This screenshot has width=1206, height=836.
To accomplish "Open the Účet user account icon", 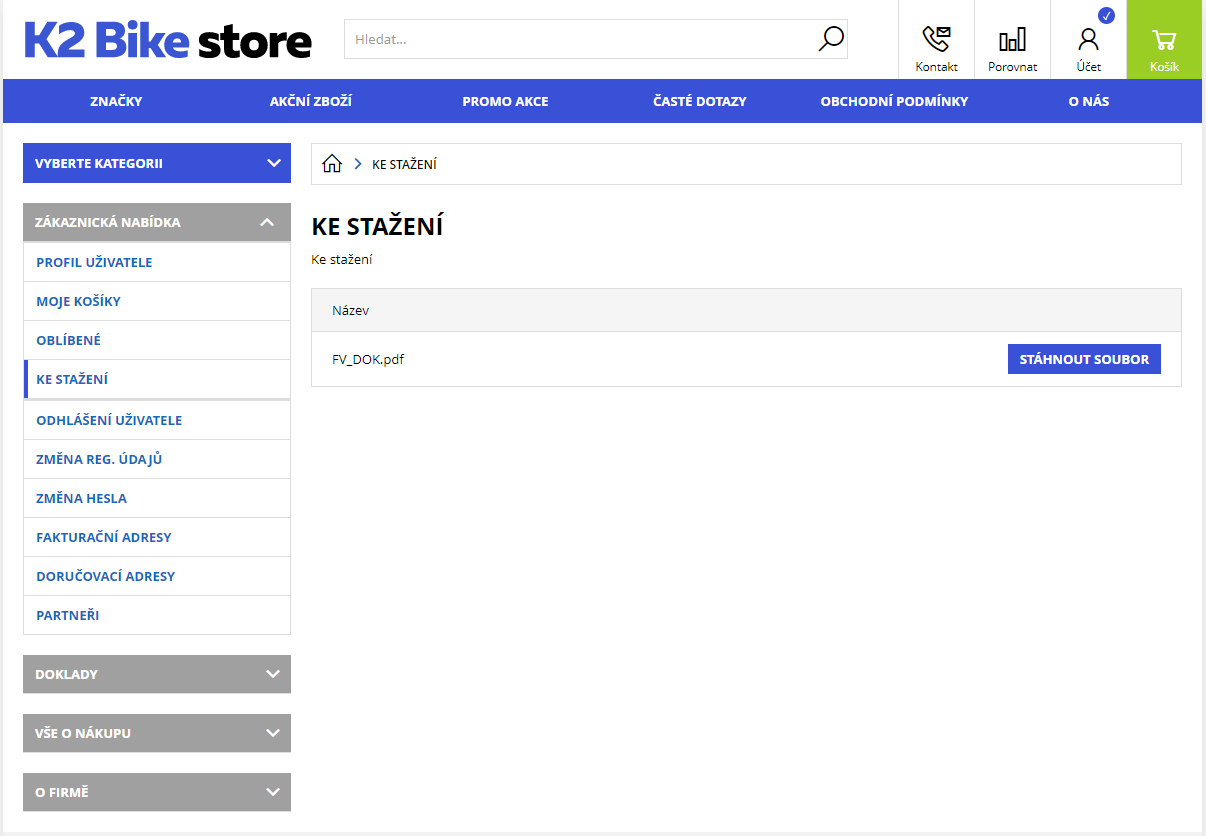I will point(1088,40).
